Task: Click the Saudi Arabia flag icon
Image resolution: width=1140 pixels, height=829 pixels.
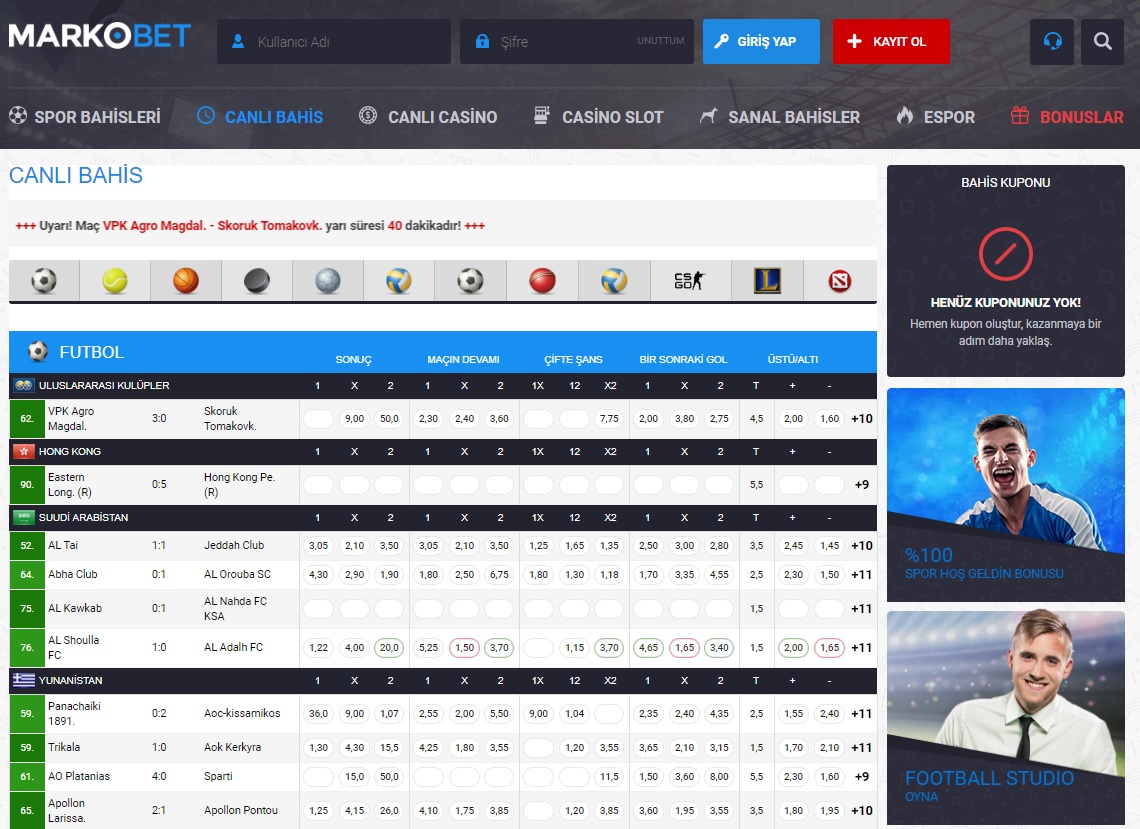Action: pos(24,518)
